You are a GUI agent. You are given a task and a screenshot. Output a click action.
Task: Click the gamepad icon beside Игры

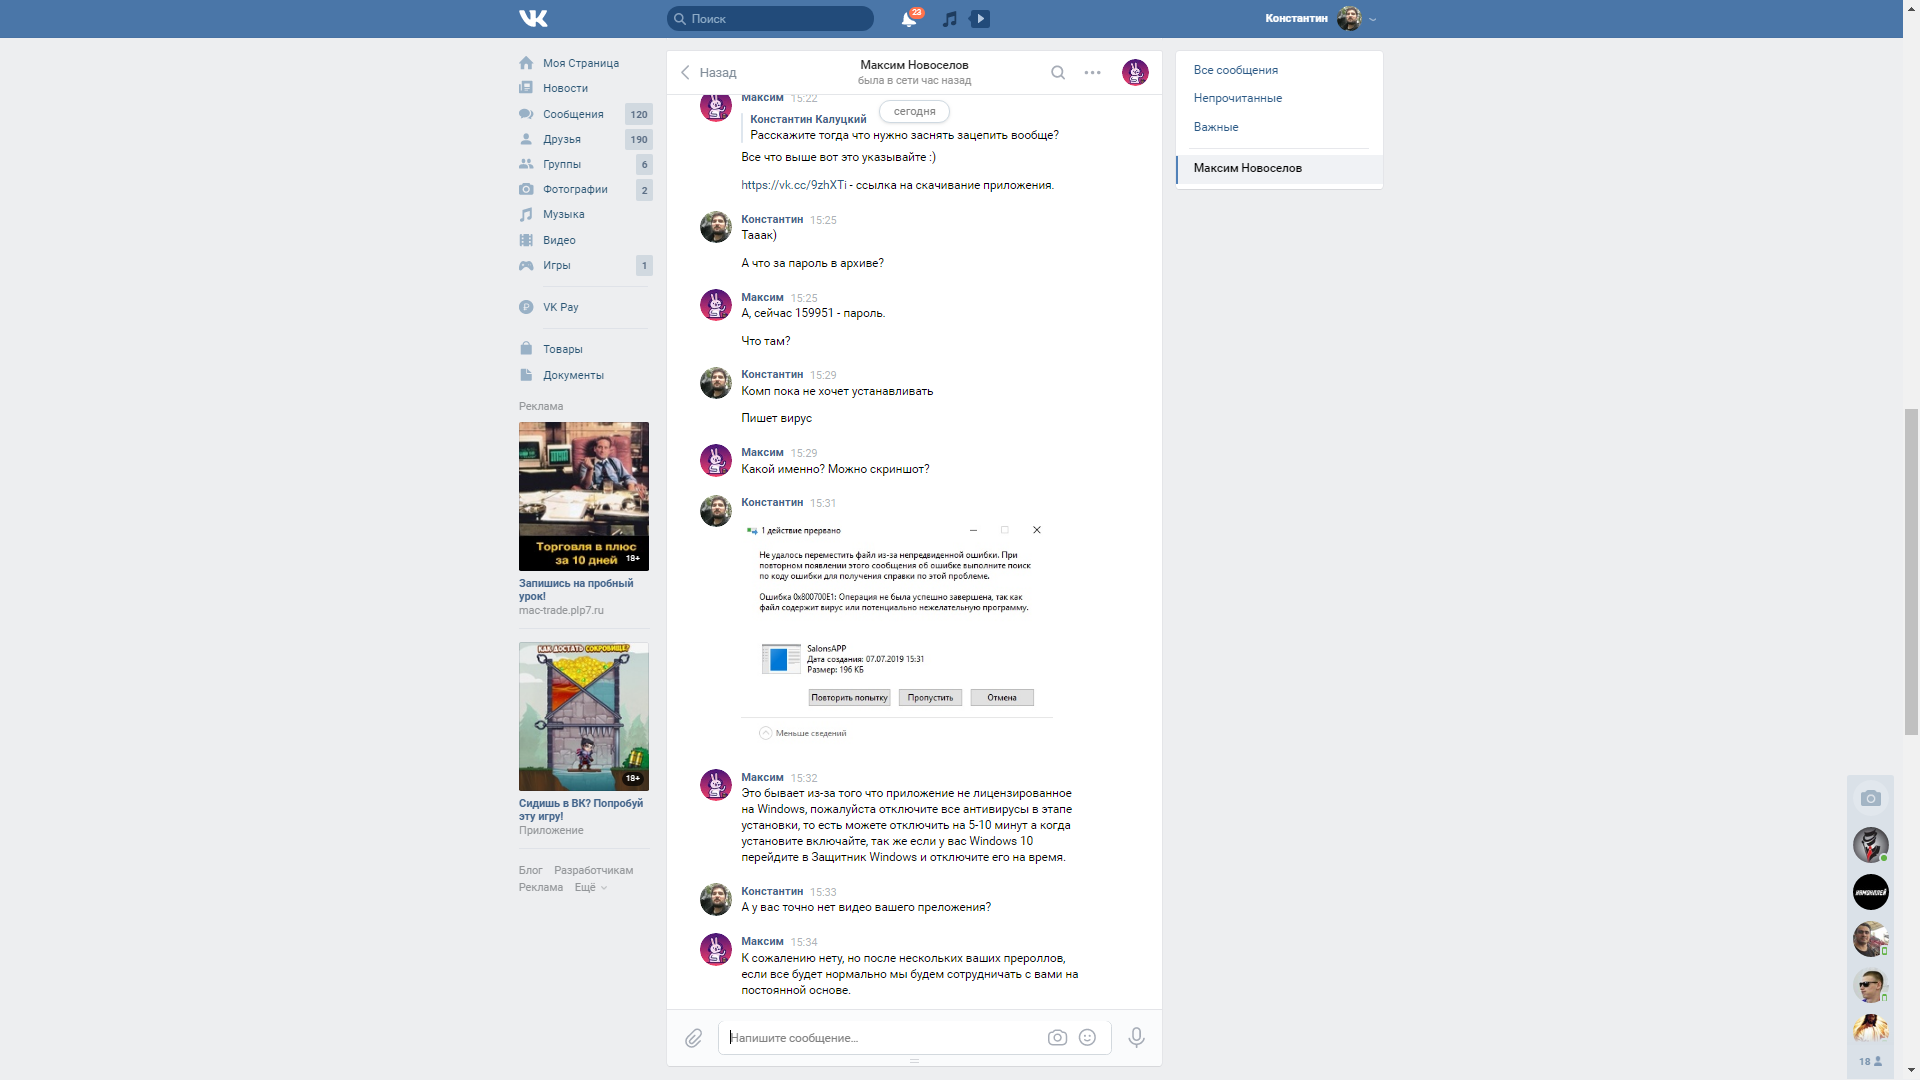tap(526, 265)
